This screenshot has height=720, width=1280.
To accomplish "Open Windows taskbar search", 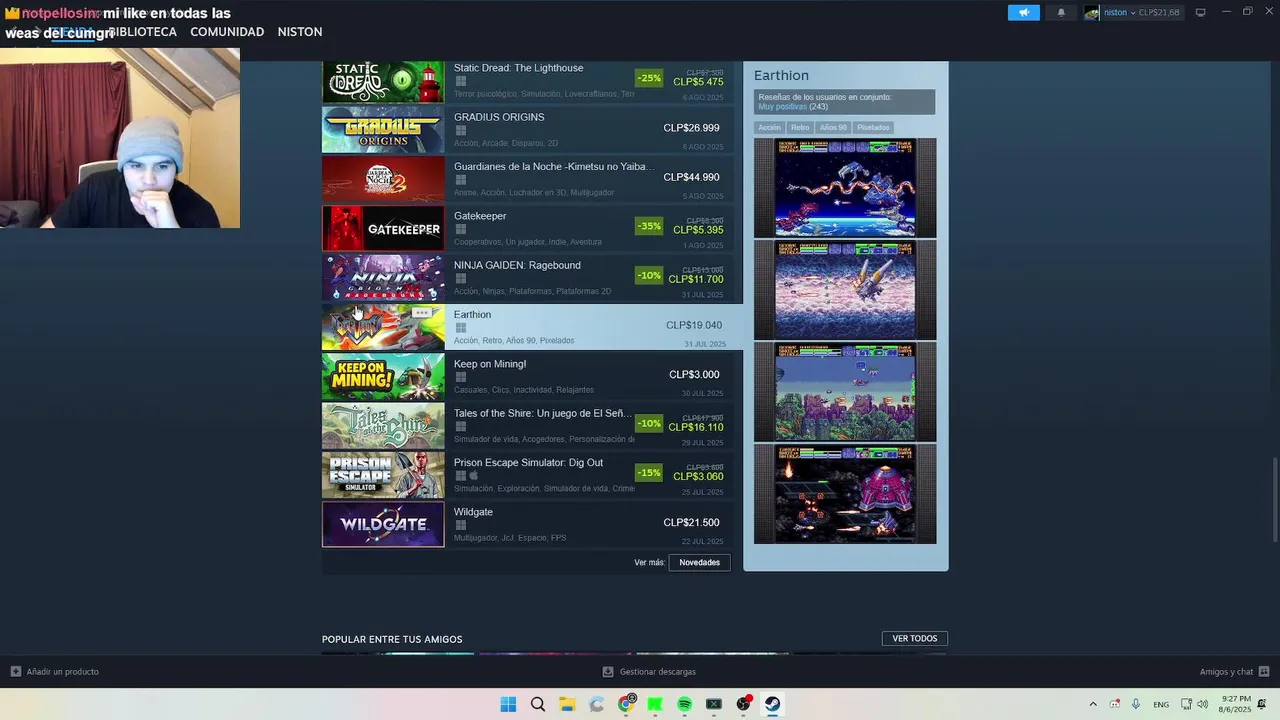I will pyautogui.click(x=538, y=704).
